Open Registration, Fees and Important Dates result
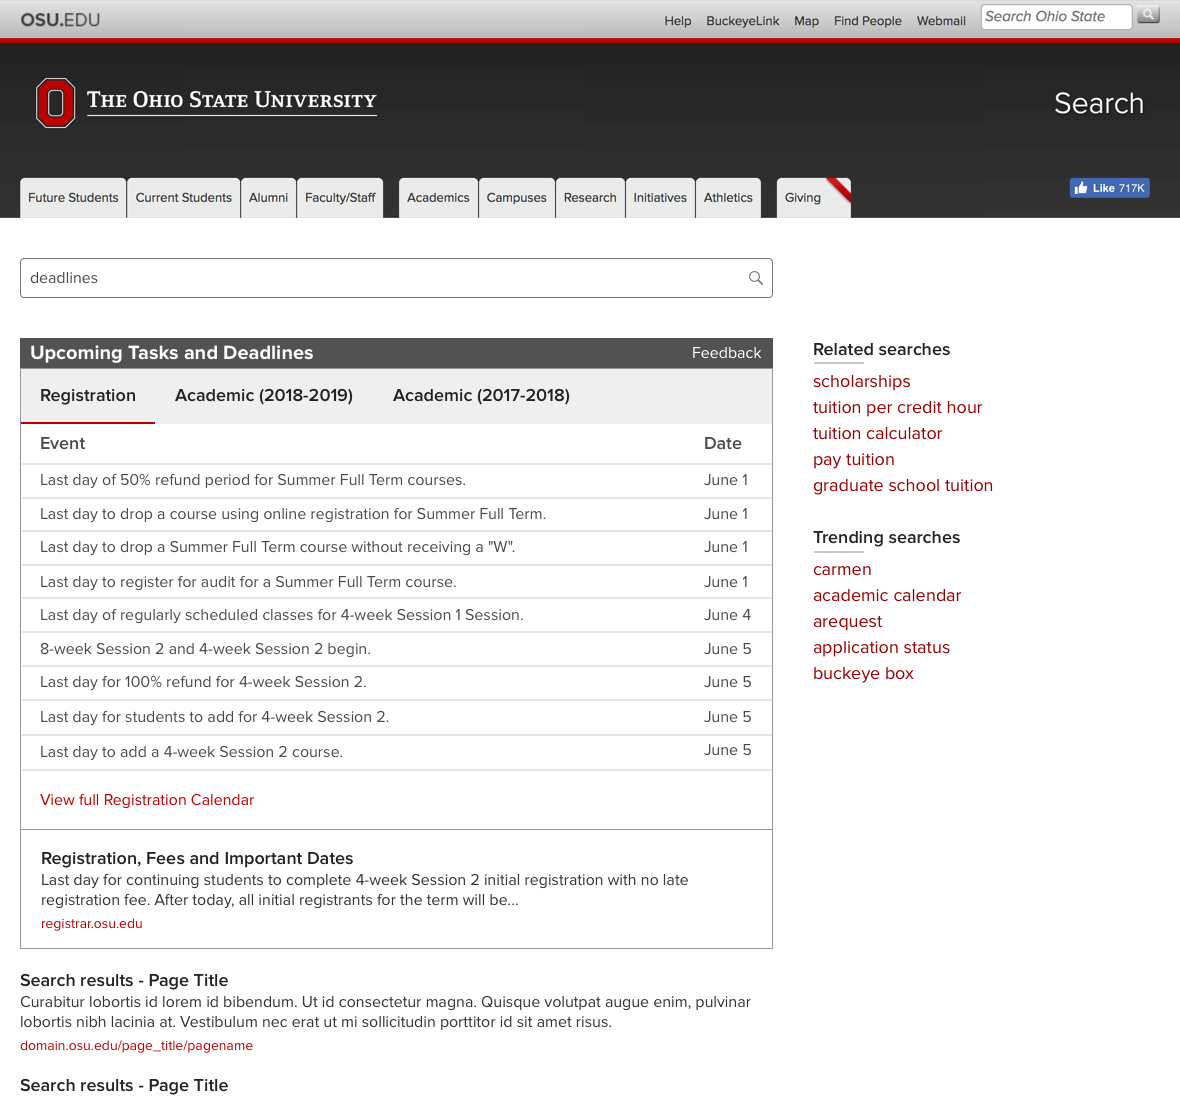This screenshot has height=1100, width=1180. pyautogui.click(x=197, y=858)
